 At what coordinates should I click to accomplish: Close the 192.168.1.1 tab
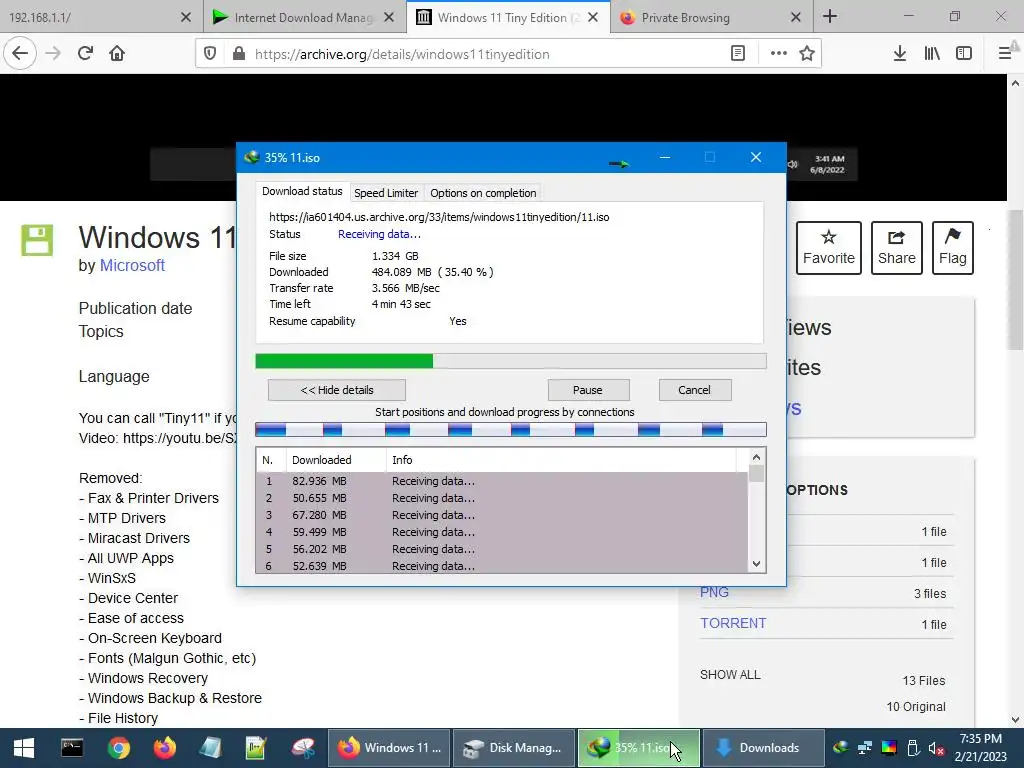[x=186, y=18]
